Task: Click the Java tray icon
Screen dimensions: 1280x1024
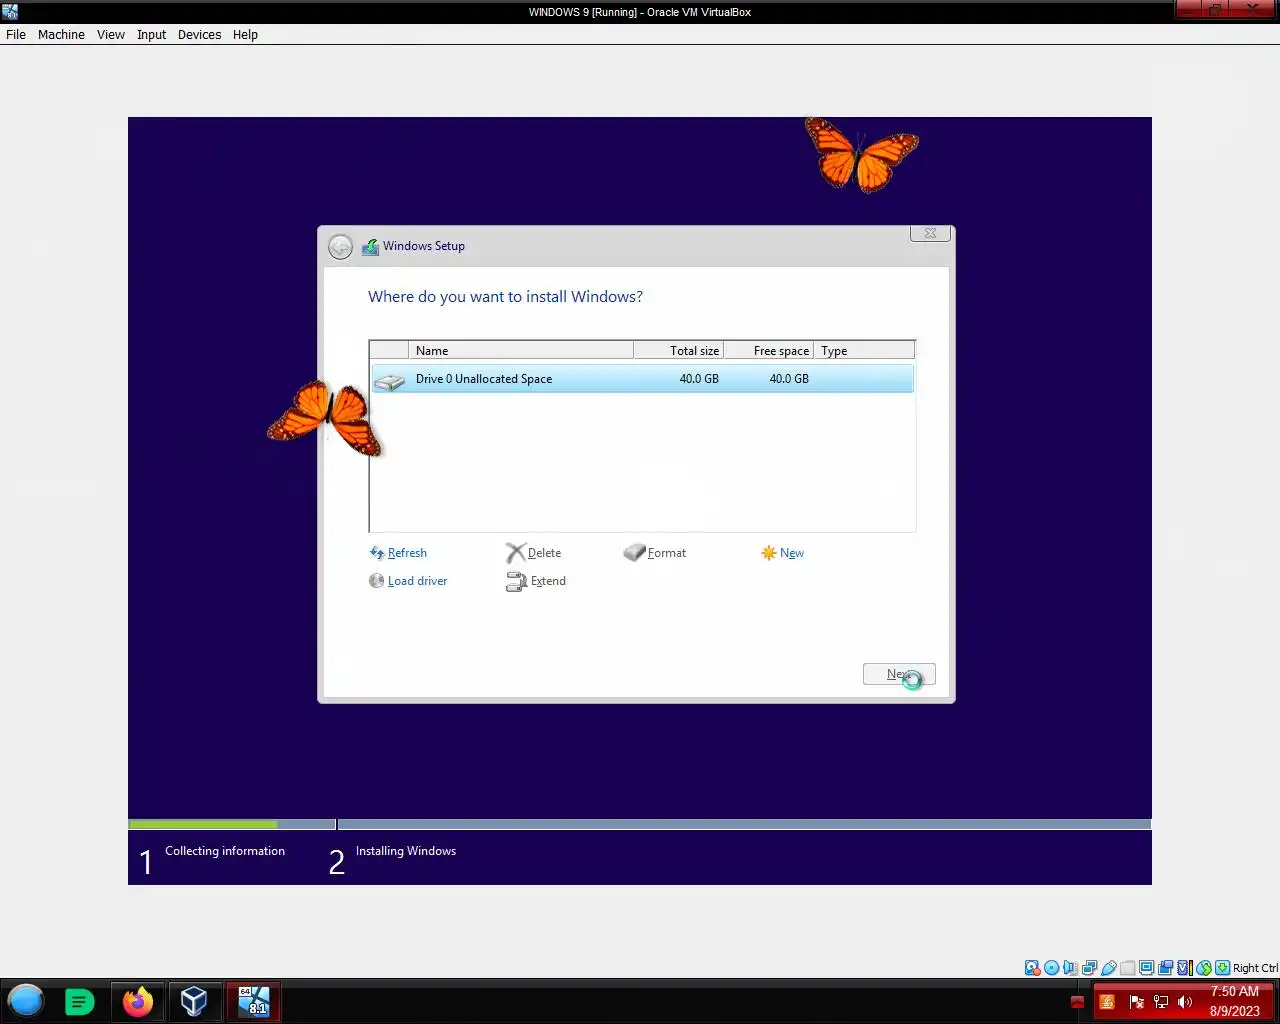Action: [x=1107, y=1001]
